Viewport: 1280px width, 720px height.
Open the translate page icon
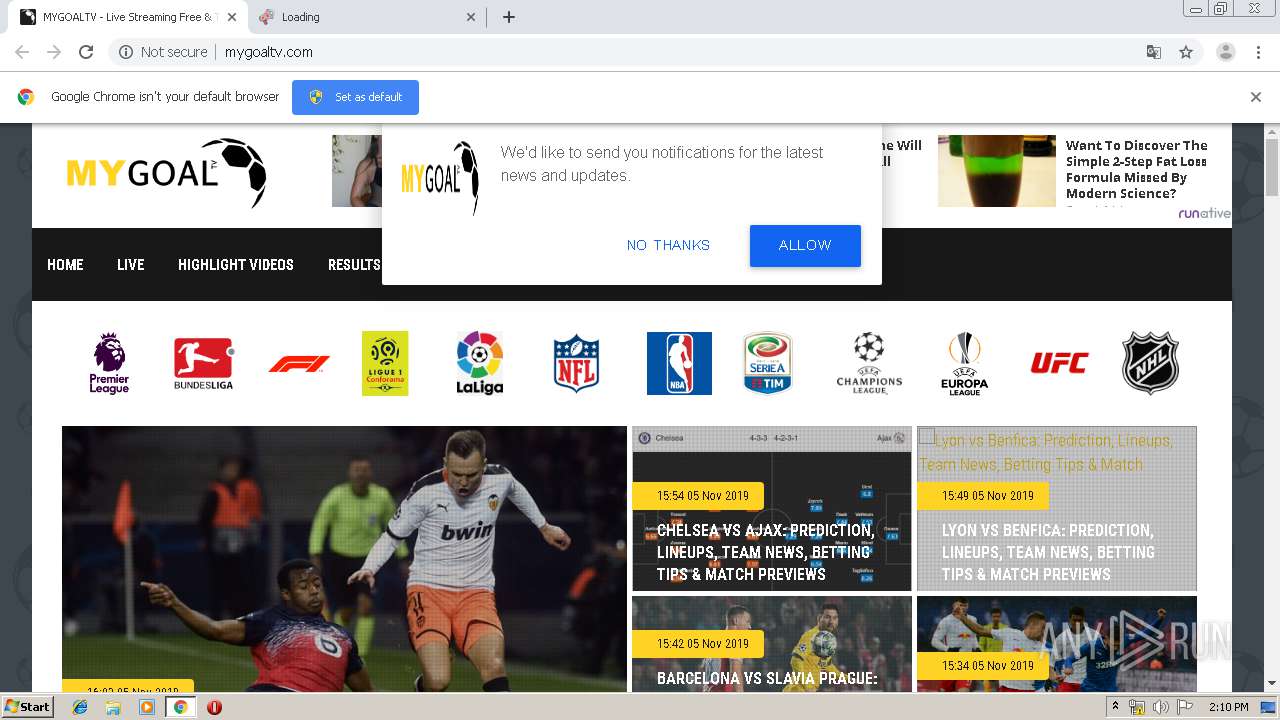(1154, 52)
